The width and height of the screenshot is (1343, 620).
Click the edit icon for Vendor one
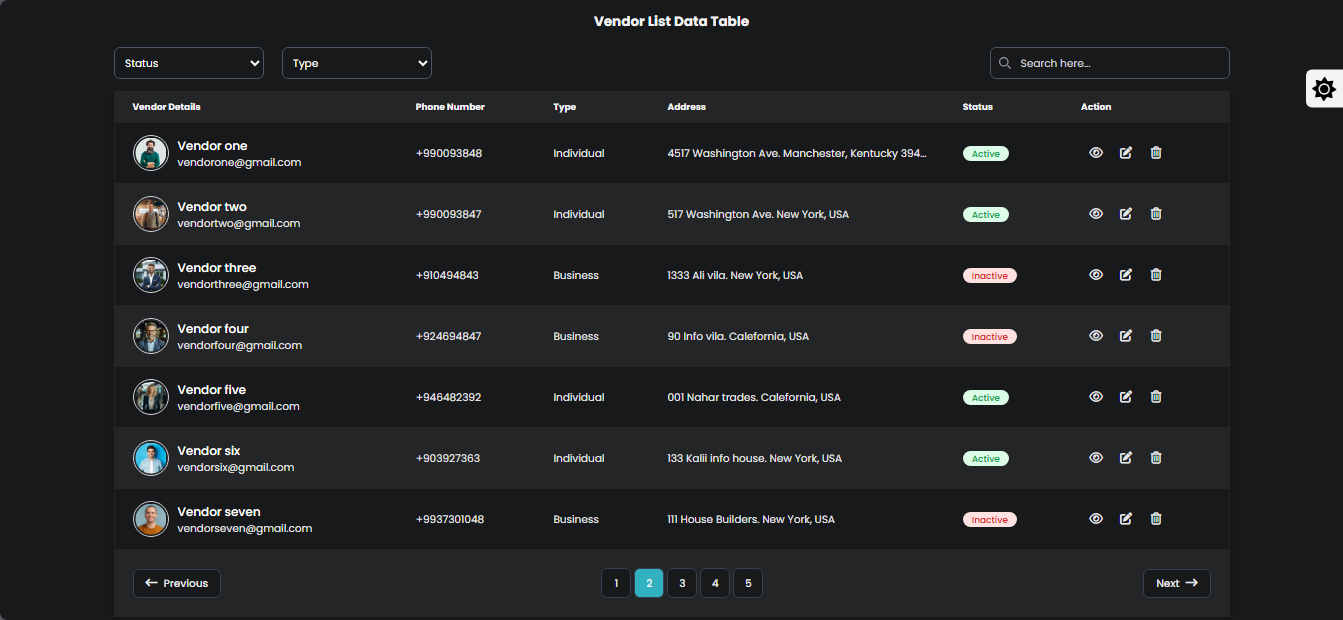tap(1126, 153)
